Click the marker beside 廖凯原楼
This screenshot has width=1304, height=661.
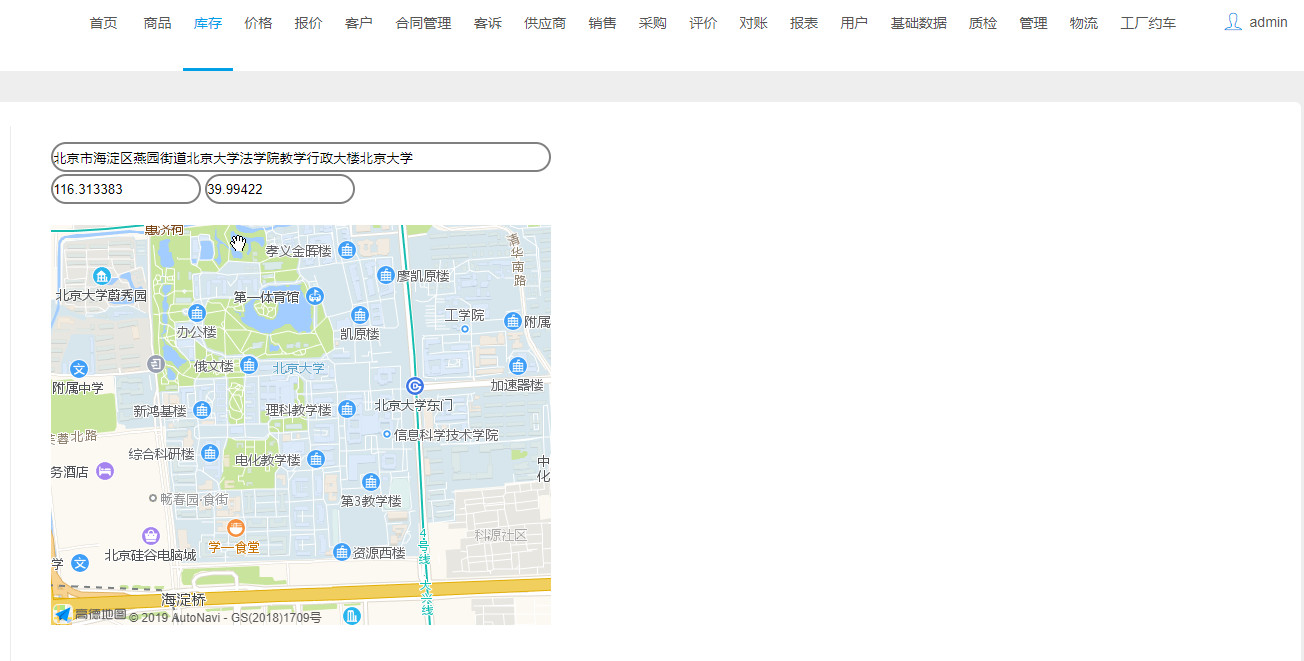click(386, 275)
